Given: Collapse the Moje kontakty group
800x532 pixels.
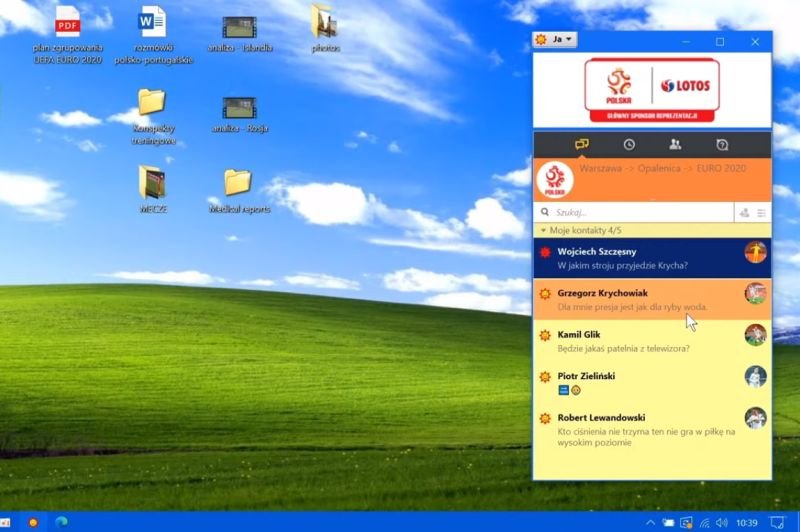Looking at the screenshot, I should pyautogui.click(x=543, y=231).
